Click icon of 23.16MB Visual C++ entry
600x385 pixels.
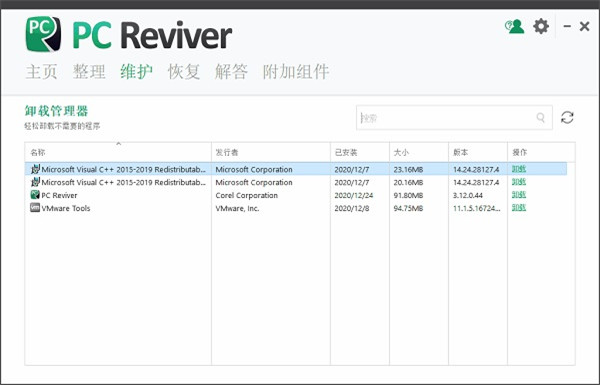(35, 169)
